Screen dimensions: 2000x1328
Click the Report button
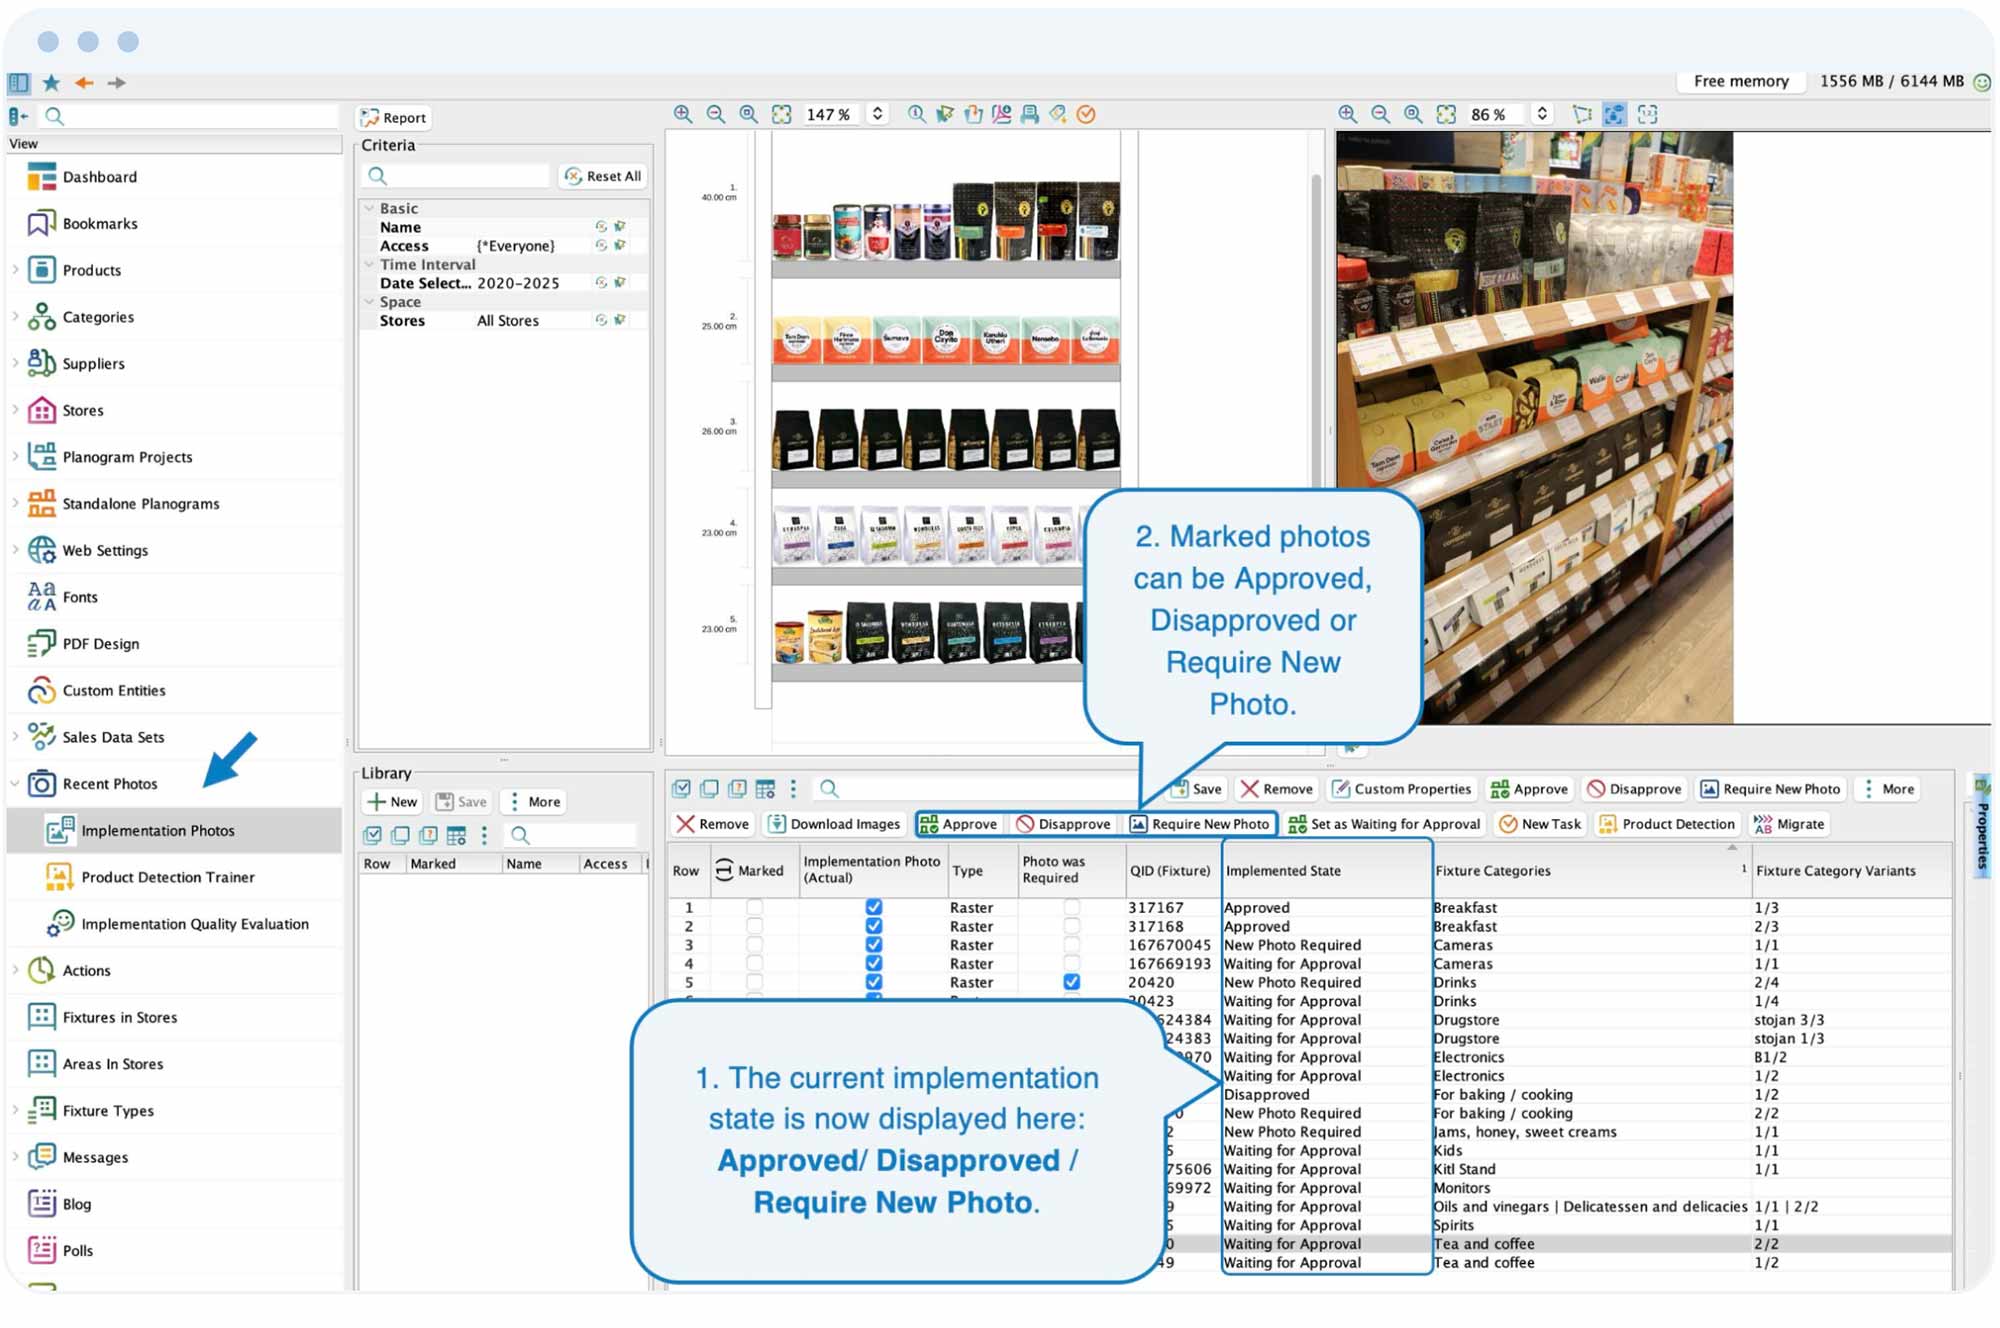tap(394, 117)
